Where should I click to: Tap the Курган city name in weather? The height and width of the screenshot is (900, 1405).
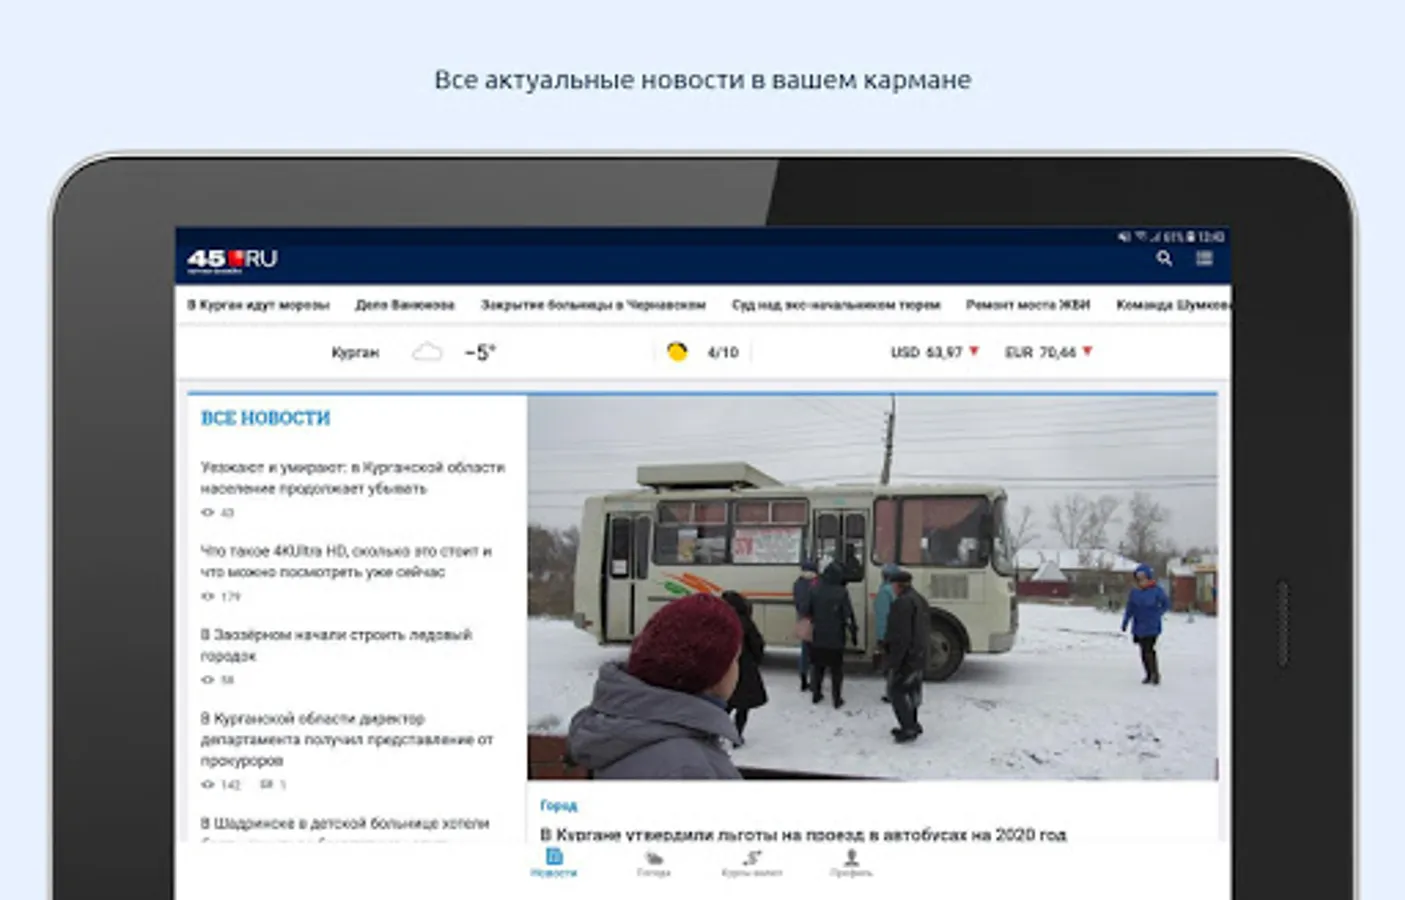tap(355, 352)
